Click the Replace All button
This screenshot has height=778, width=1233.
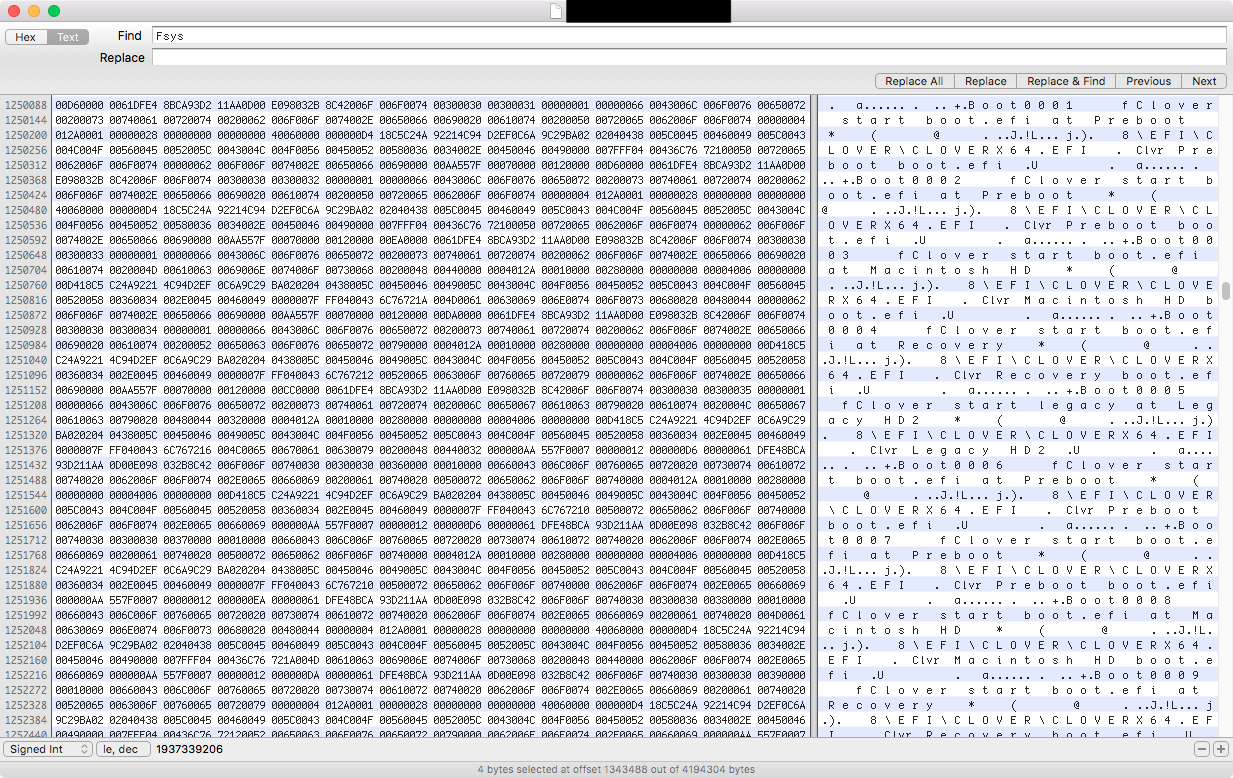(x=914, y=81)
